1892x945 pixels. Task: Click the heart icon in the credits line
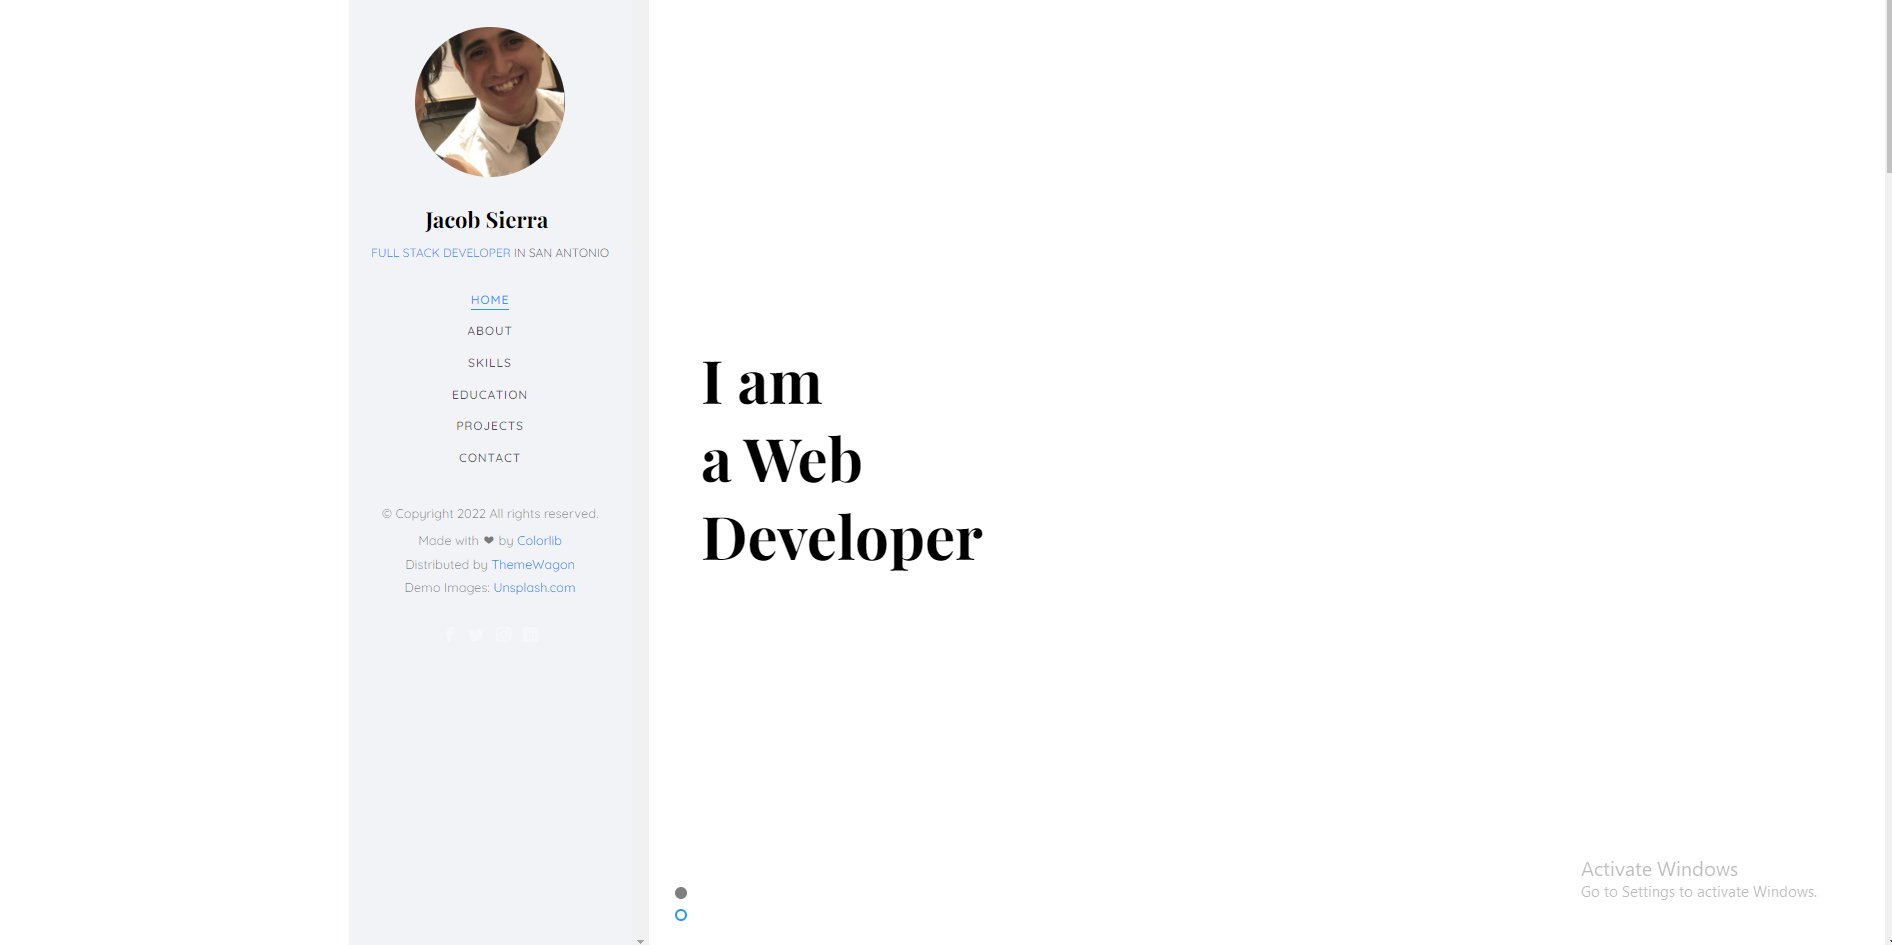tap(489, 540)
